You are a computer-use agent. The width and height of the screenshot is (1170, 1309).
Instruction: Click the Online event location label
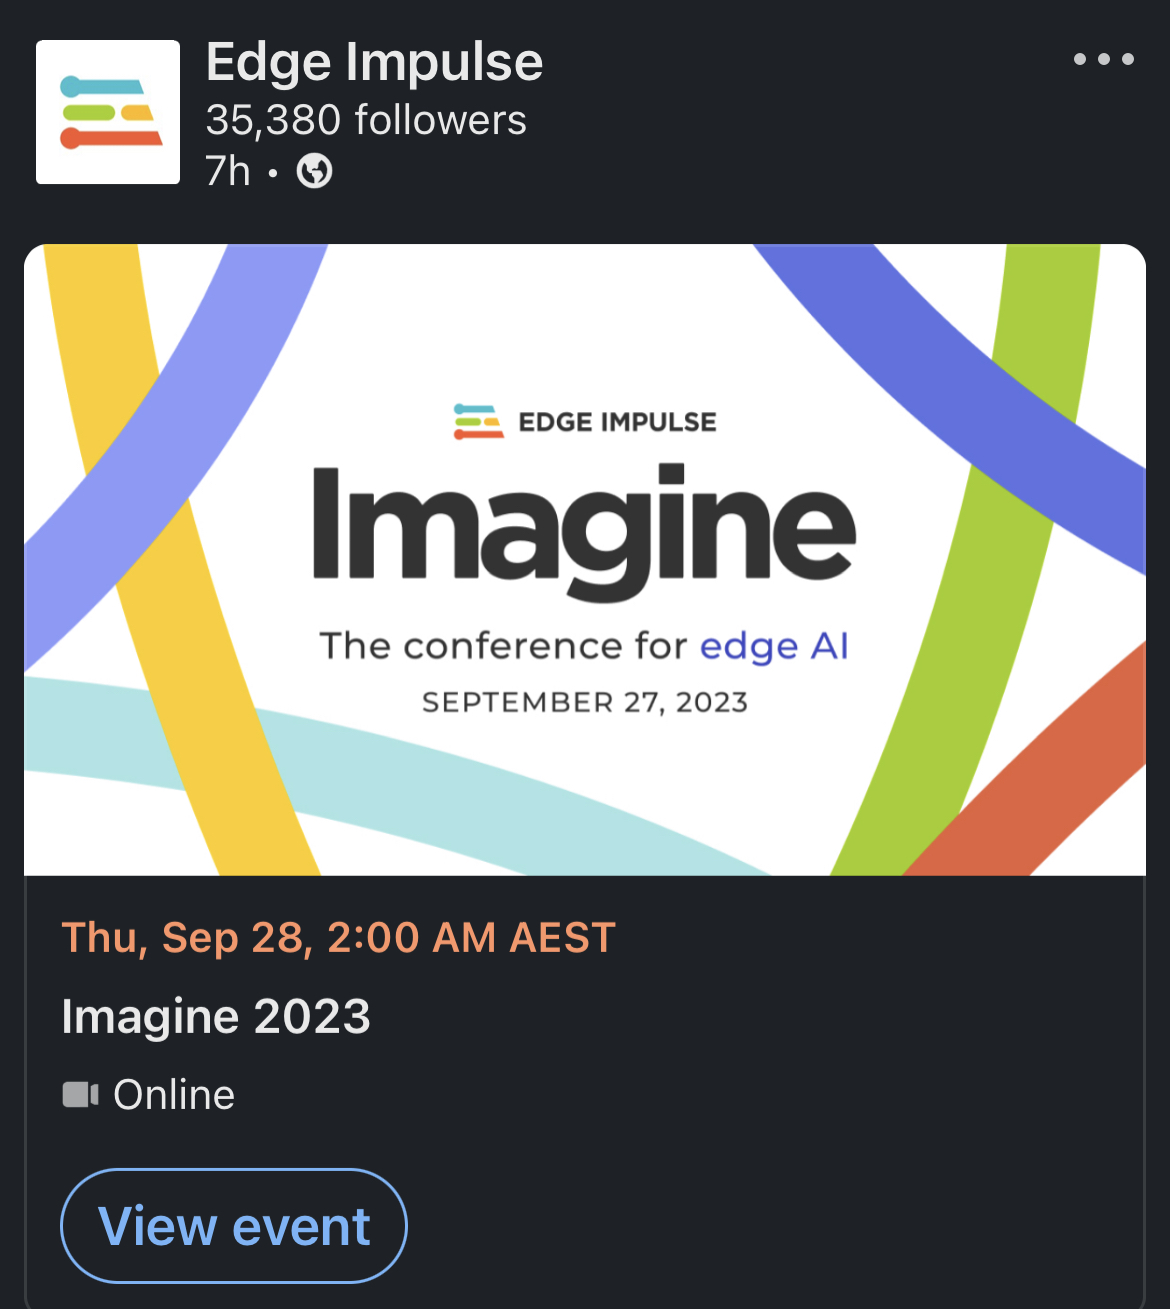point(174,1095)
